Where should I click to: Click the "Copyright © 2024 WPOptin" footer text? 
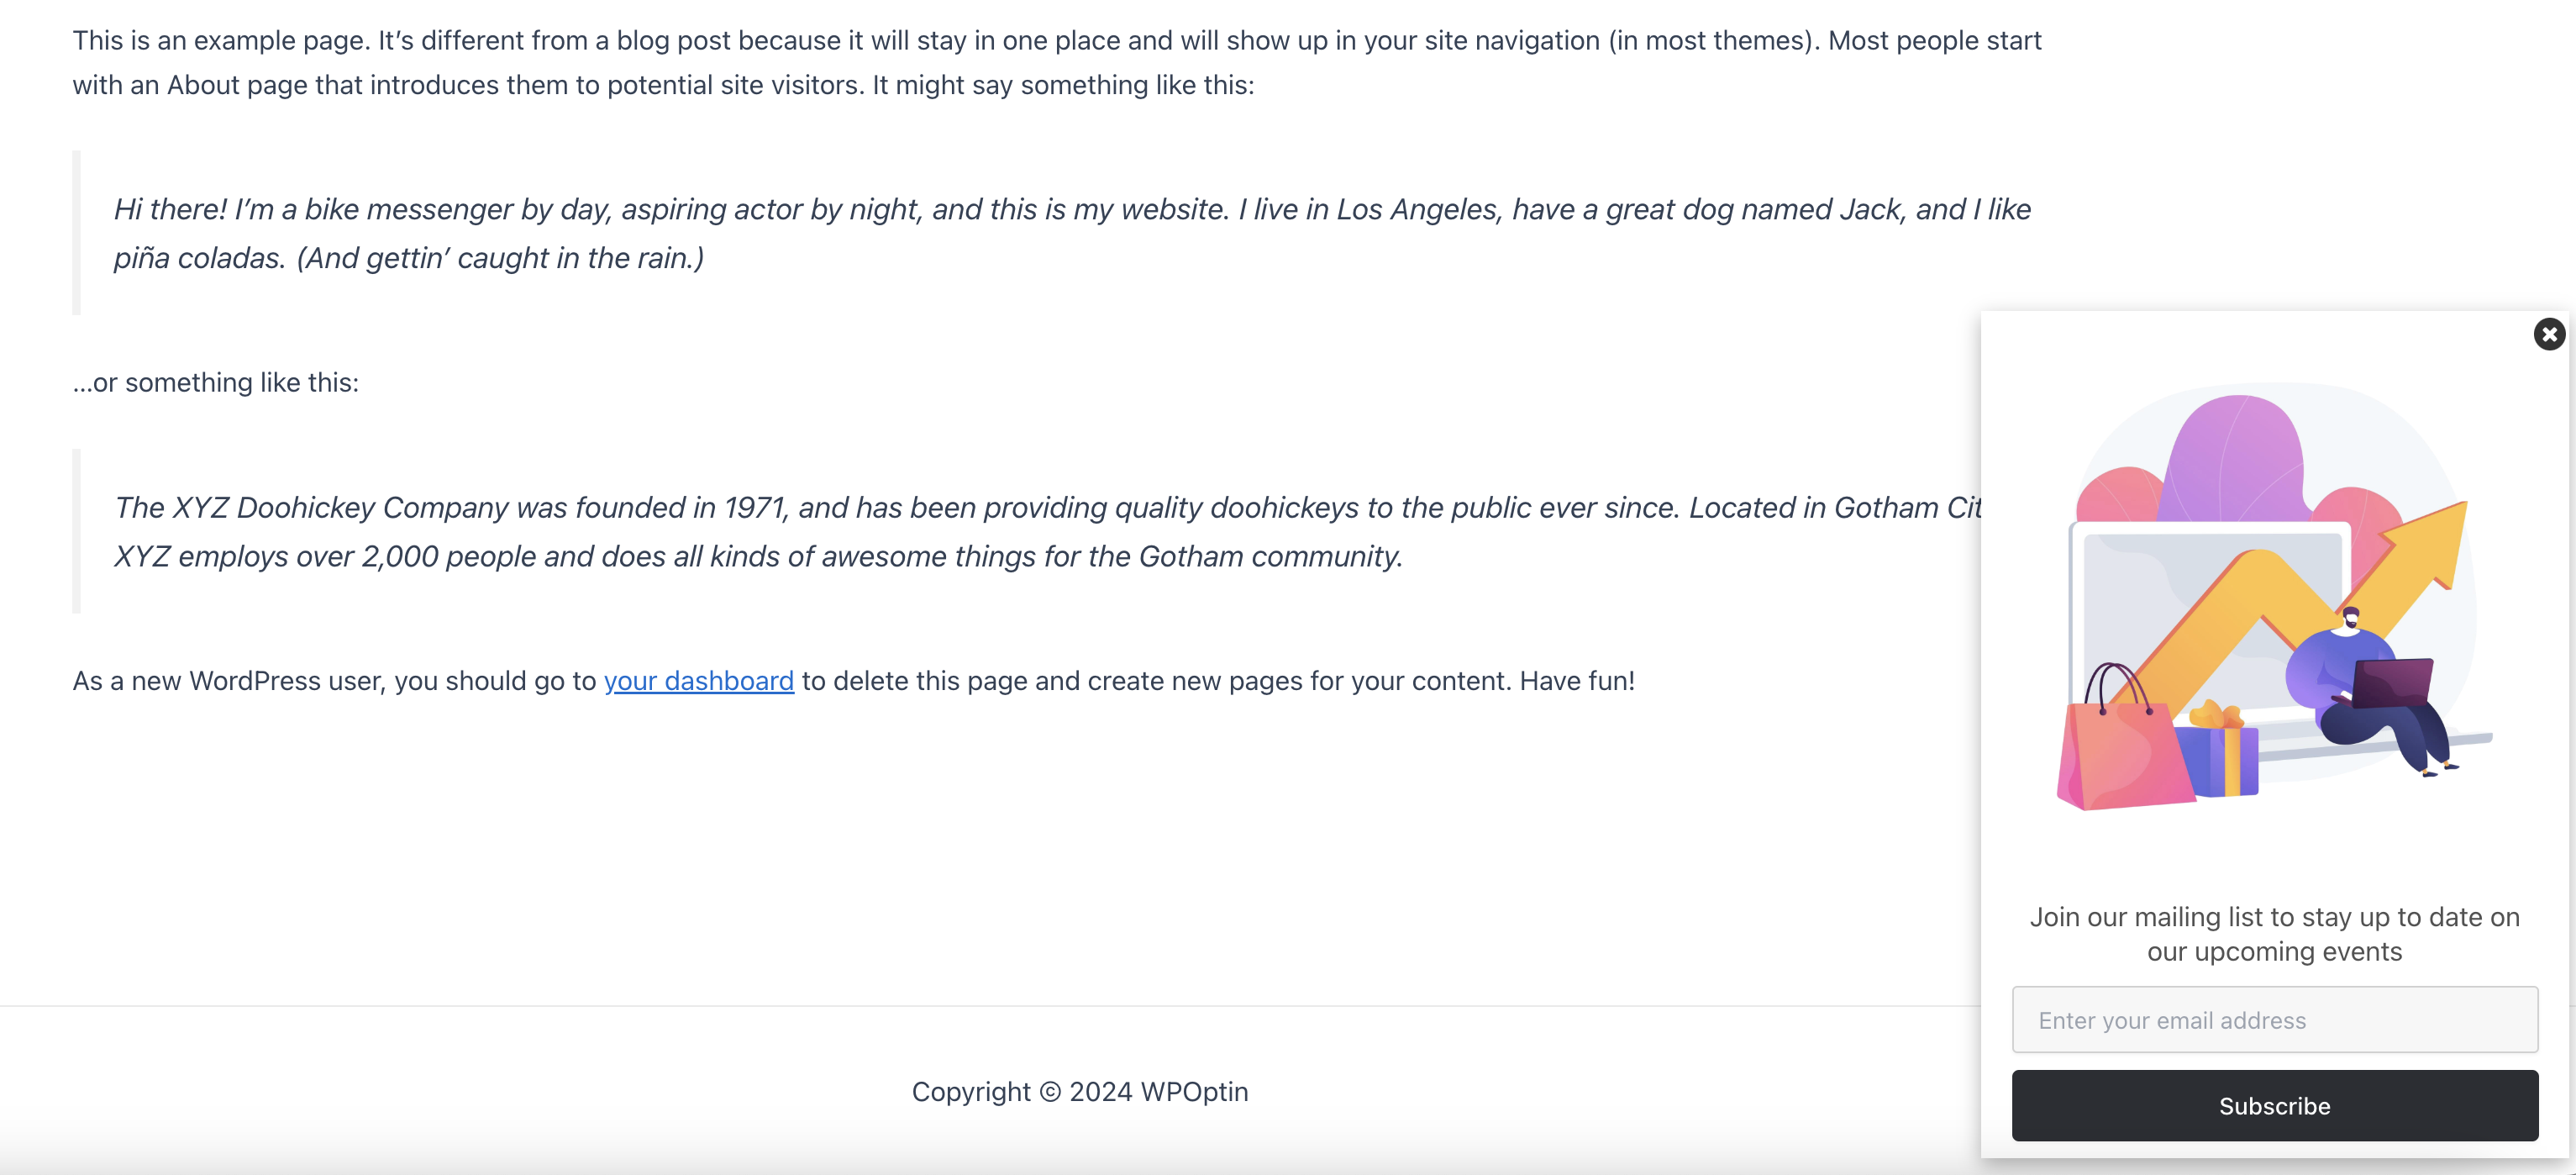(x=1080, y=1091)
